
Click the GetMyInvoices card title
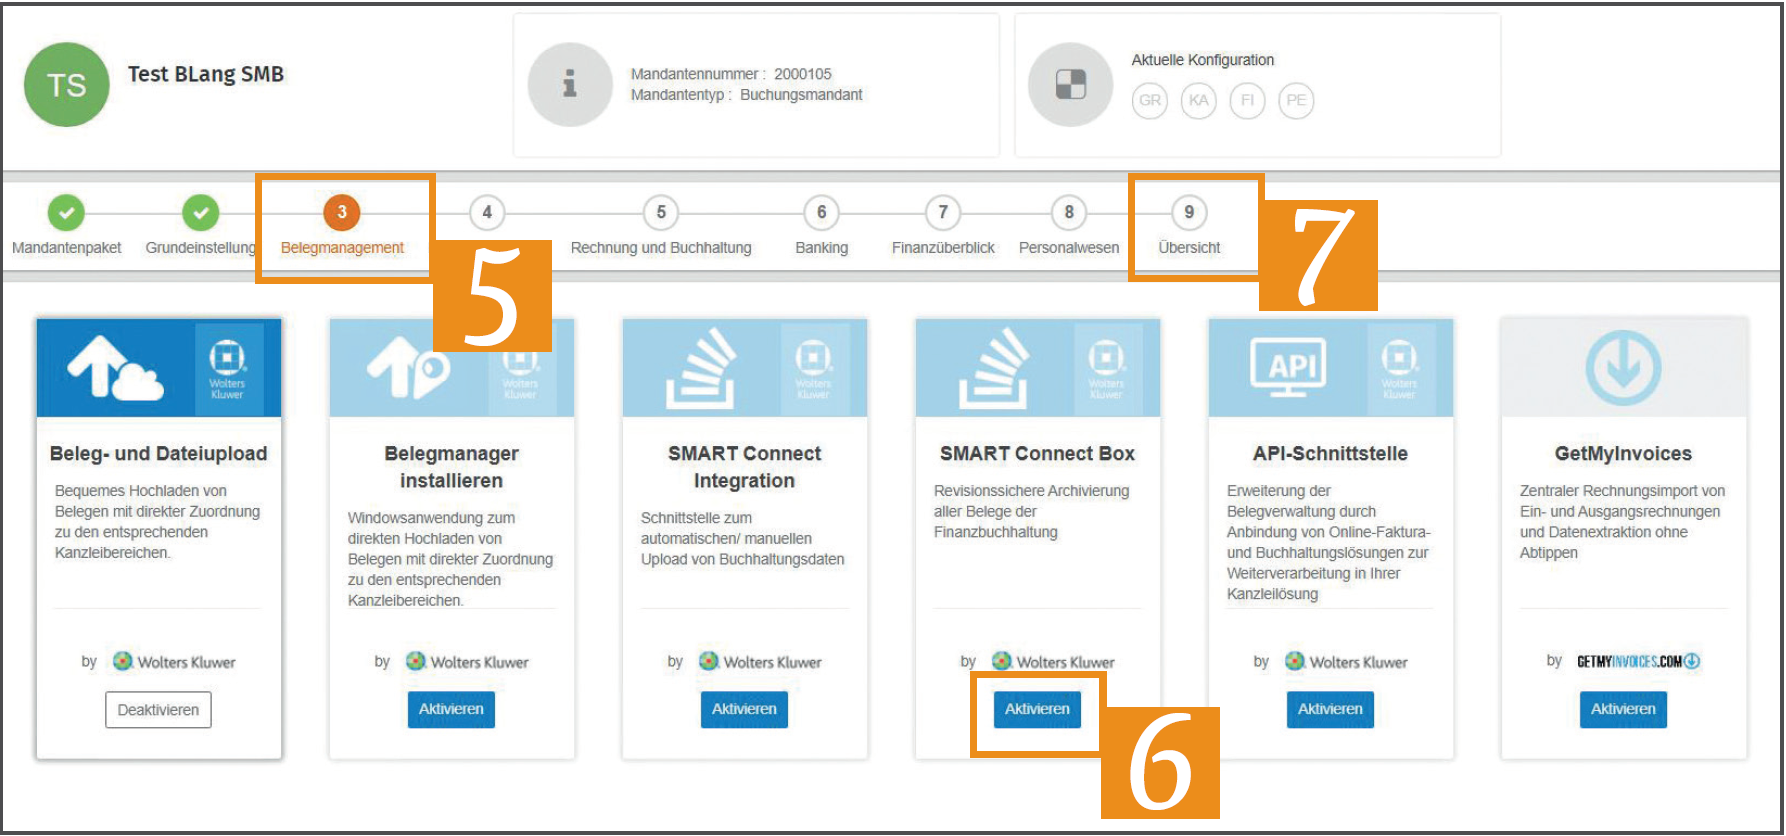click(1623, 453)
